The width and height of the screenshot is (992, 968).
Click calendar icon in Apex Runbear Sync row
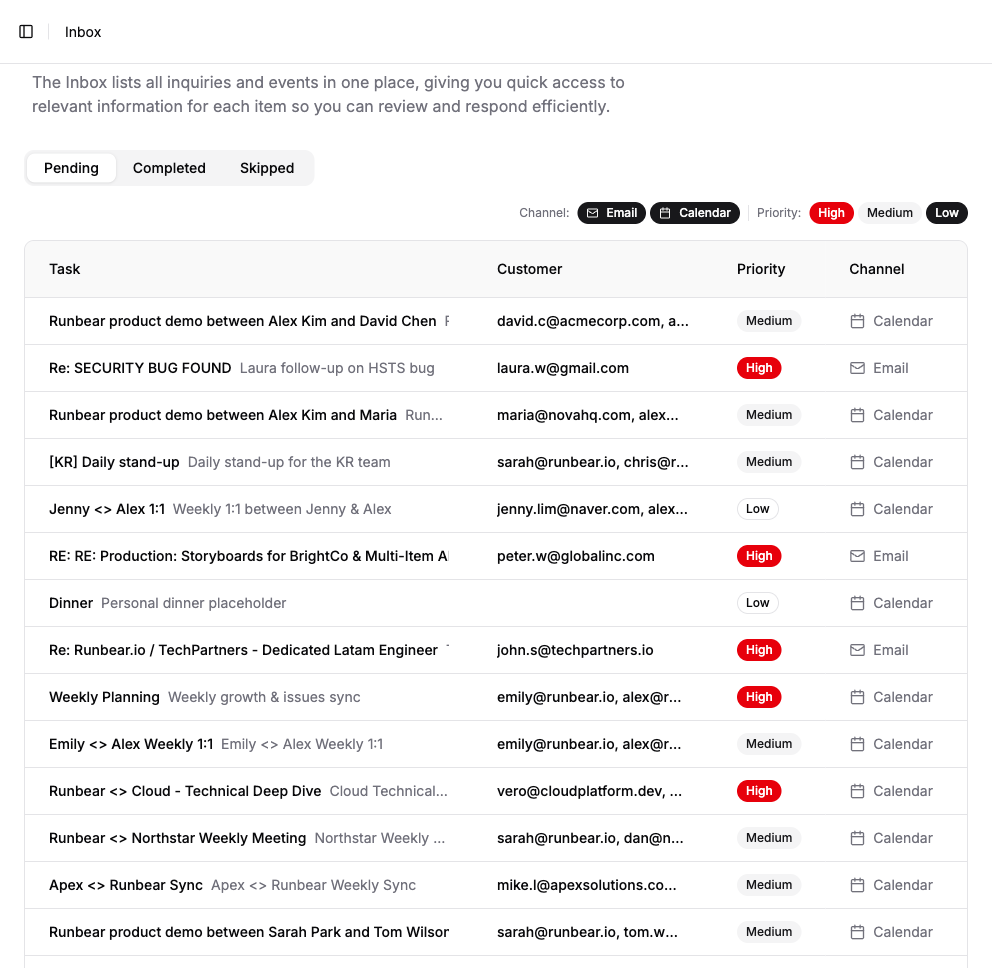(857, 885)
